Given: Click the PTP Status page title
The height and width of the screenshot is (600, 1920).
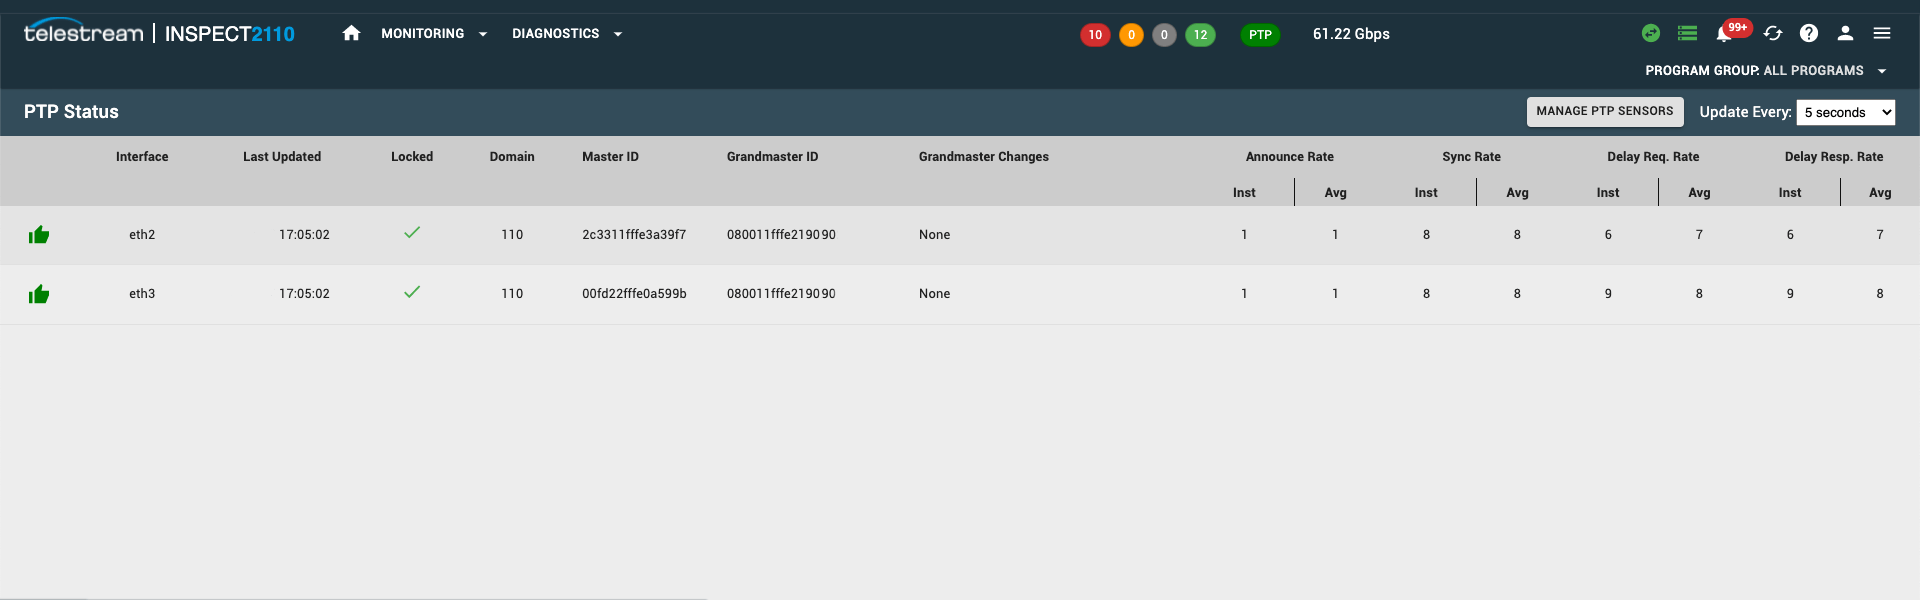Looking at the screenshot, I should pyautogui.click(x=71, y=112).
